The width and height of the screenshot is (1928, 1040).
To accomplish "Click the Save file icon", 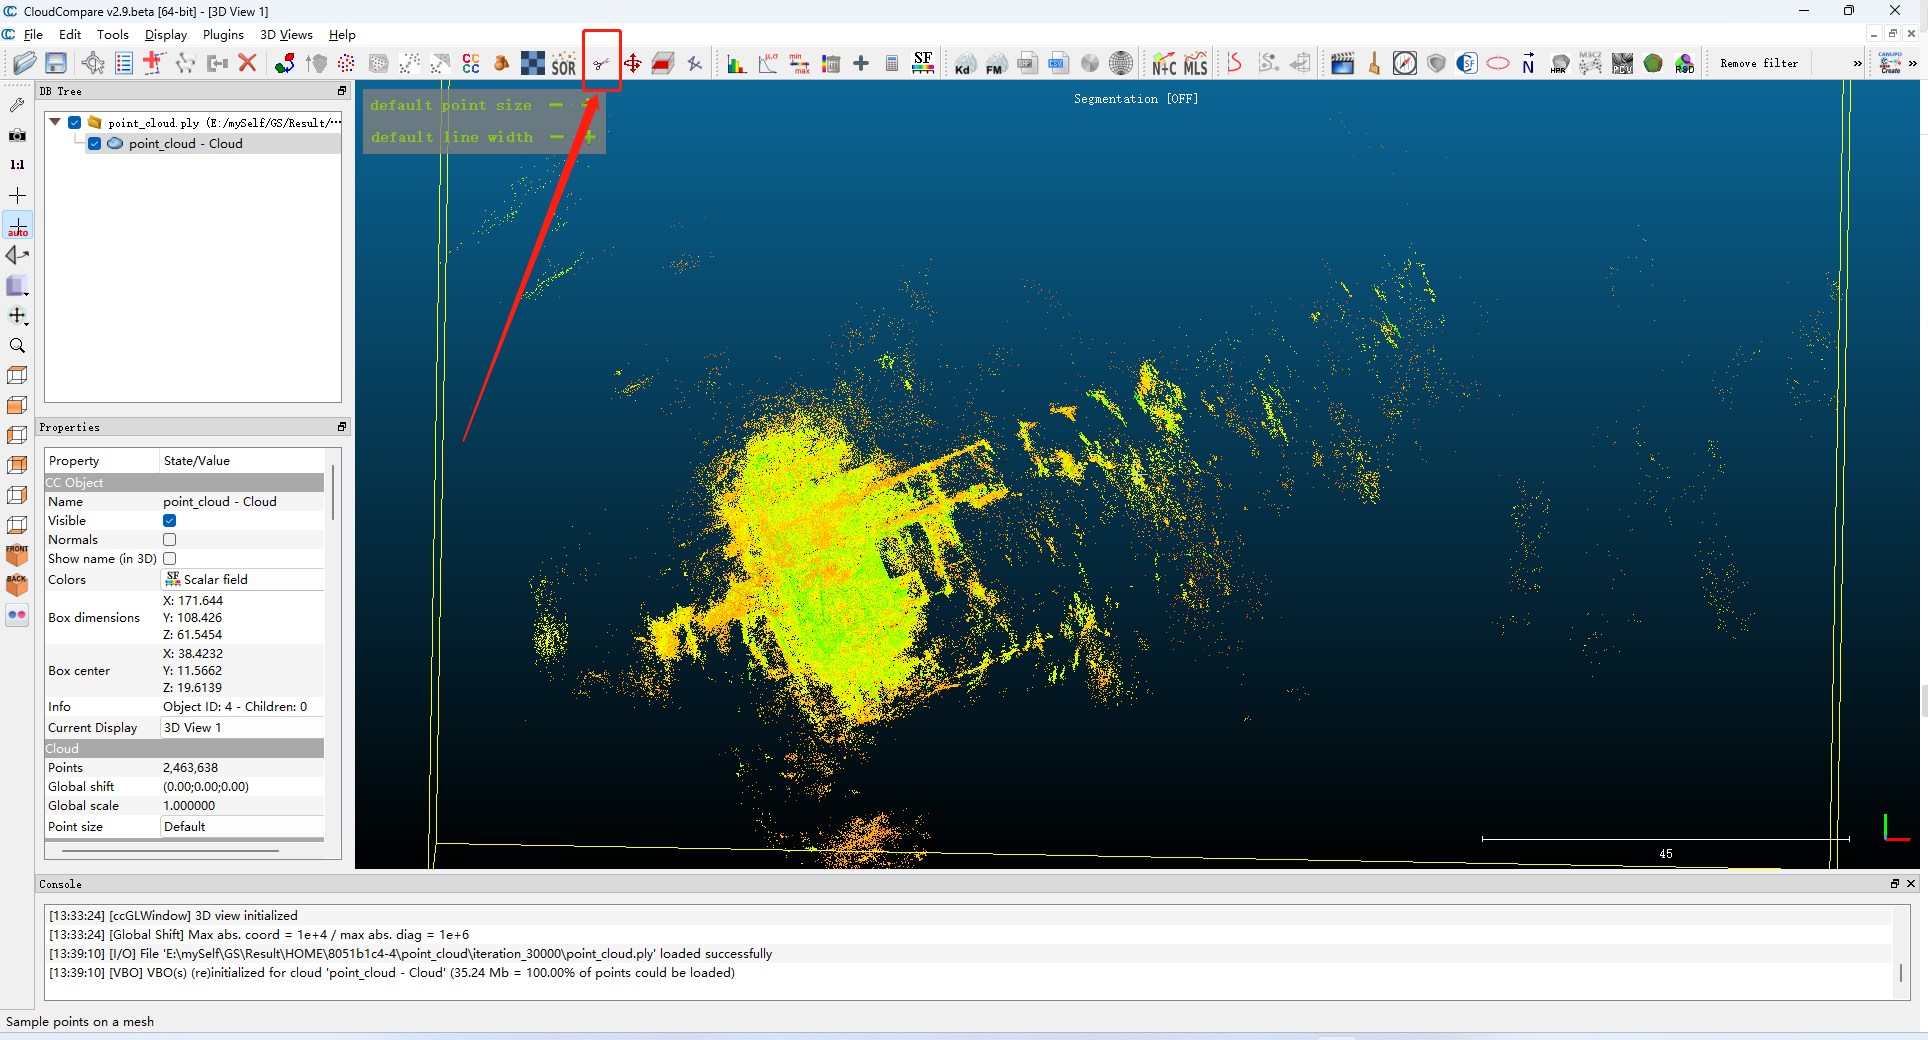I will (x=56, y=63).
